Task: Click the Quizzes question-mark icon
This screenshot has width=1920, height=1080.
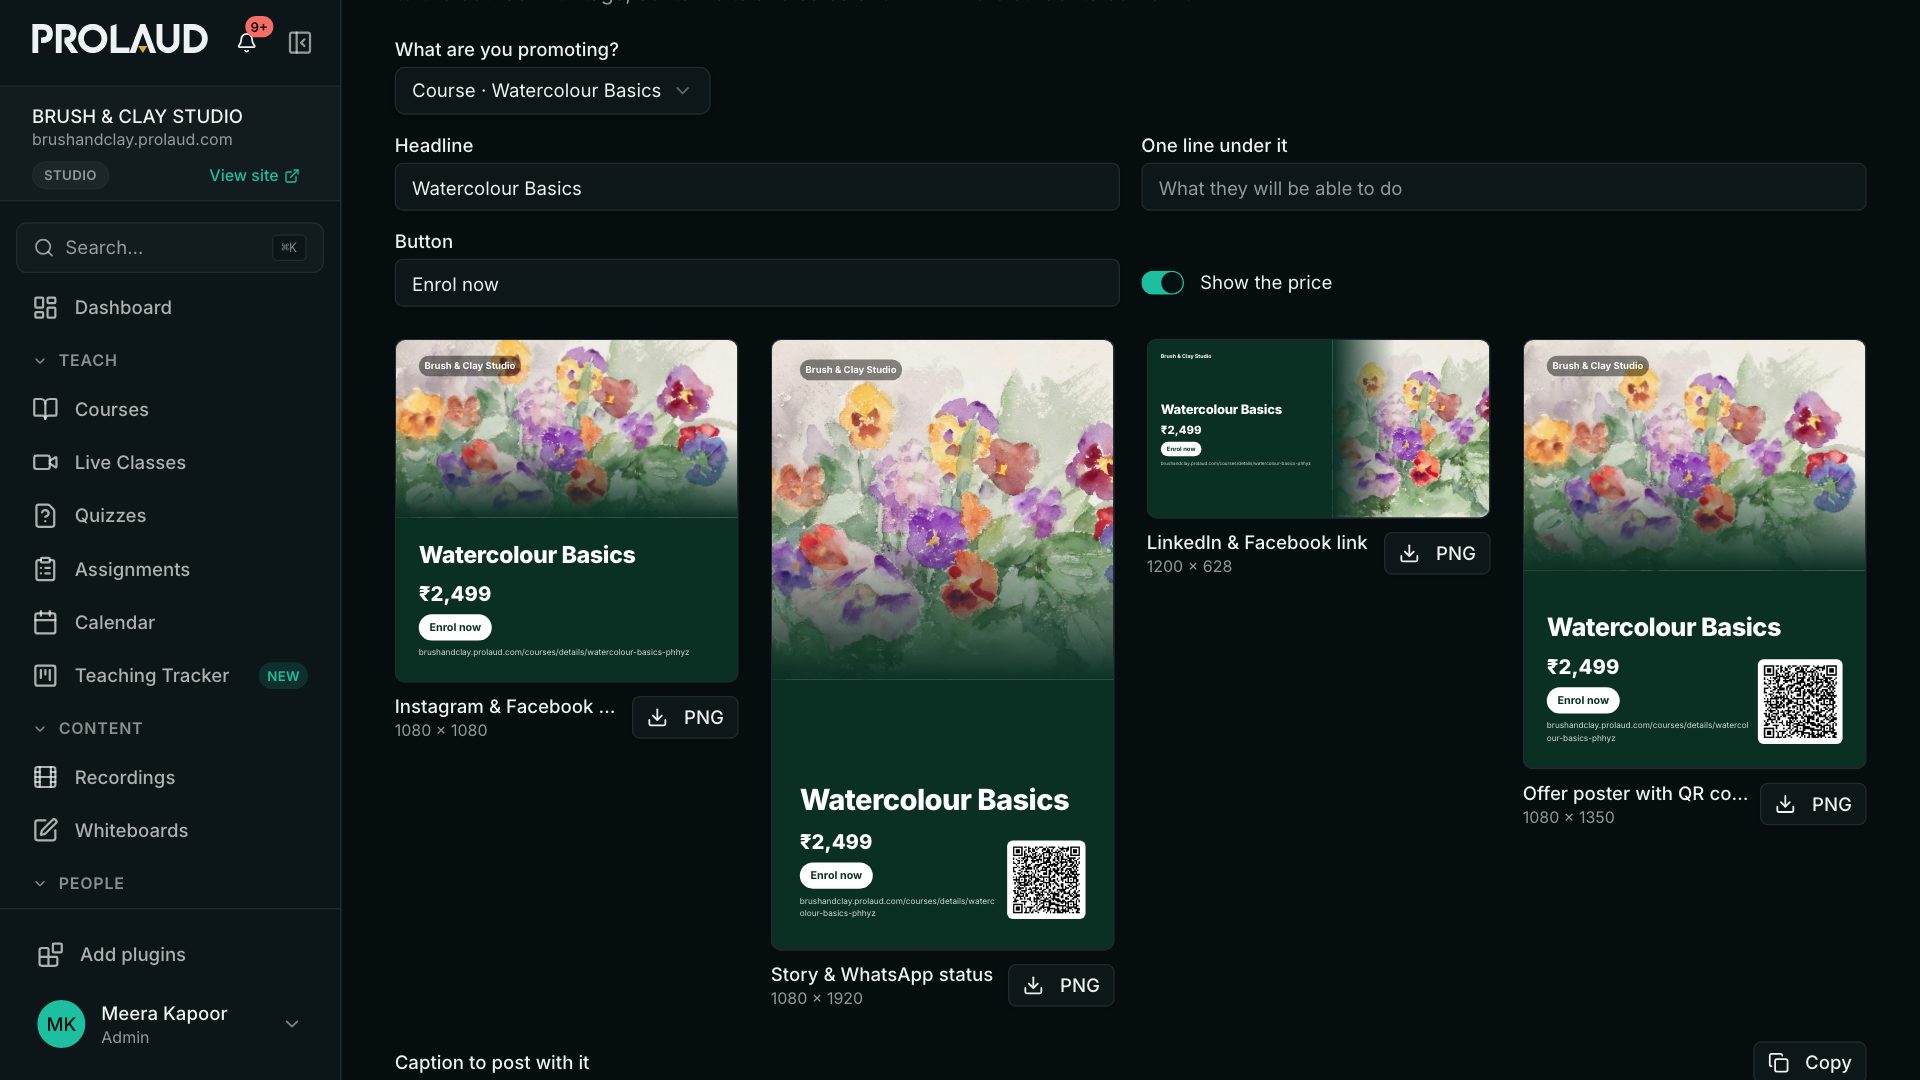Action: (45, 515)
